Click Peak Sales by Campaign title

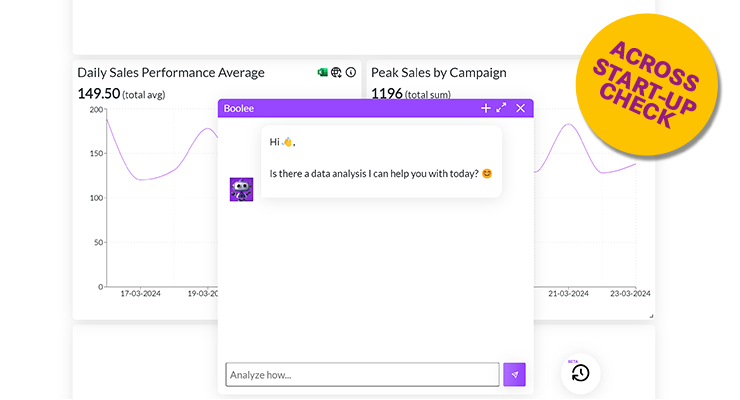click(x=438, y=73)
